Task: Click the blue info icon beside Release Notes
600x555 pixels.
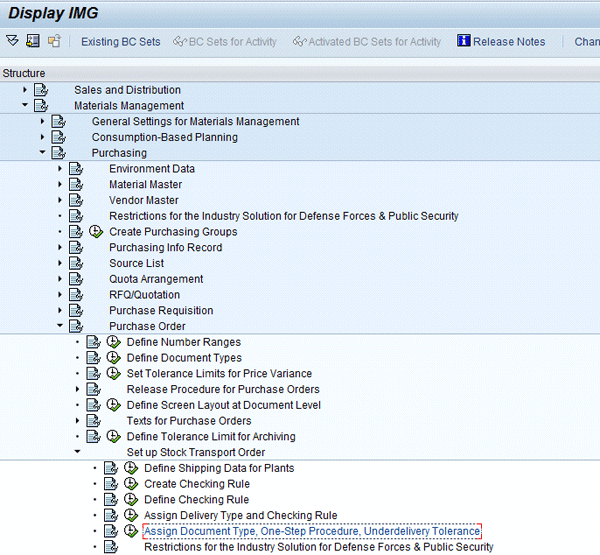Action: (463, 41)
